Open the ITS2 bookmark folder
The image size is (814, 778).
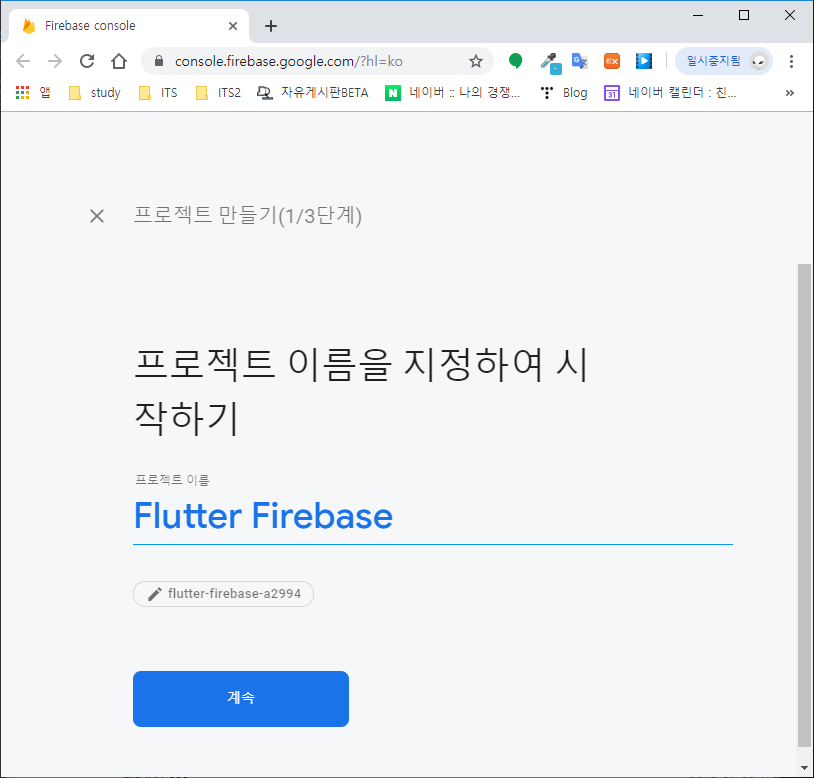(218, 93)
